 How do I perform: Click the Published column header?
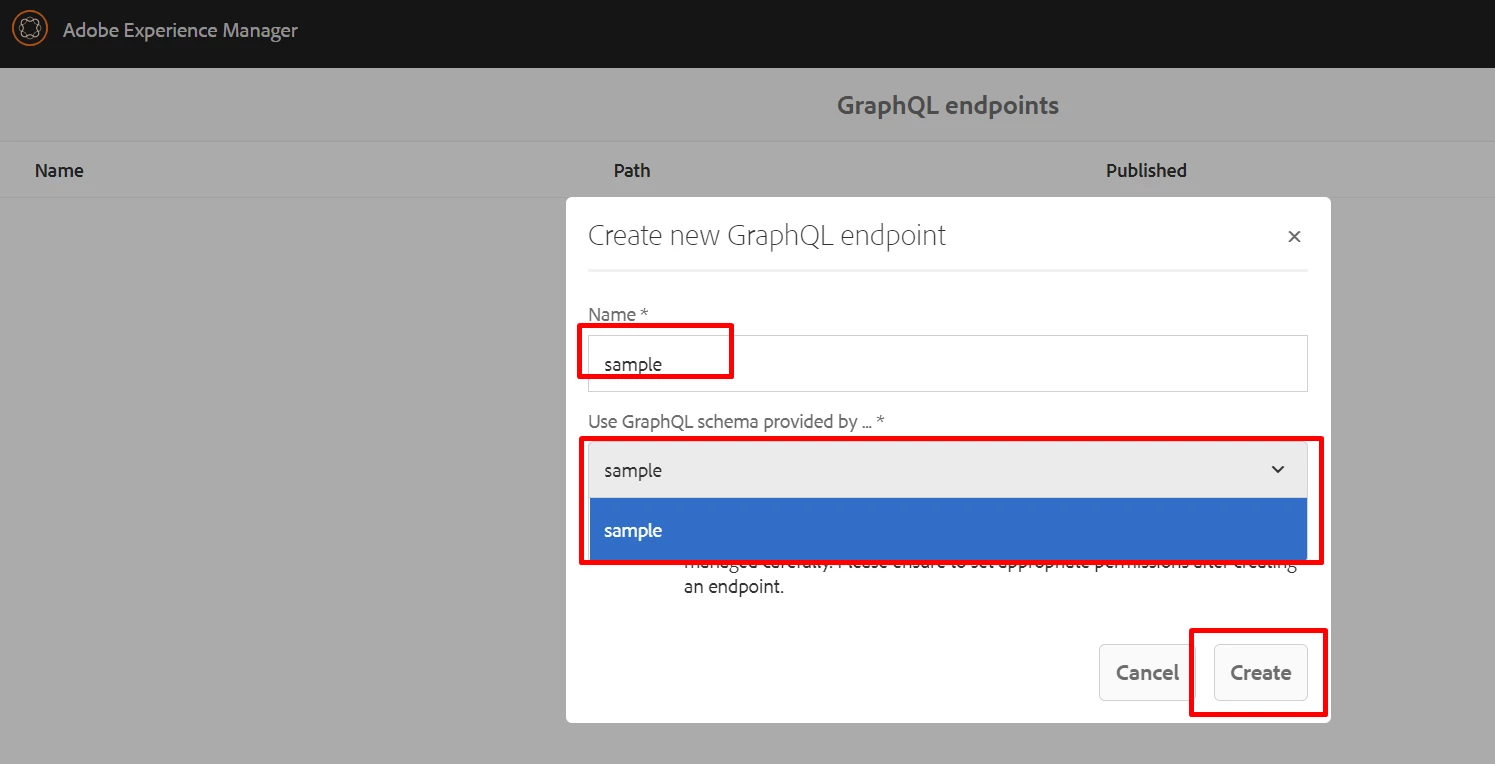1146,171
